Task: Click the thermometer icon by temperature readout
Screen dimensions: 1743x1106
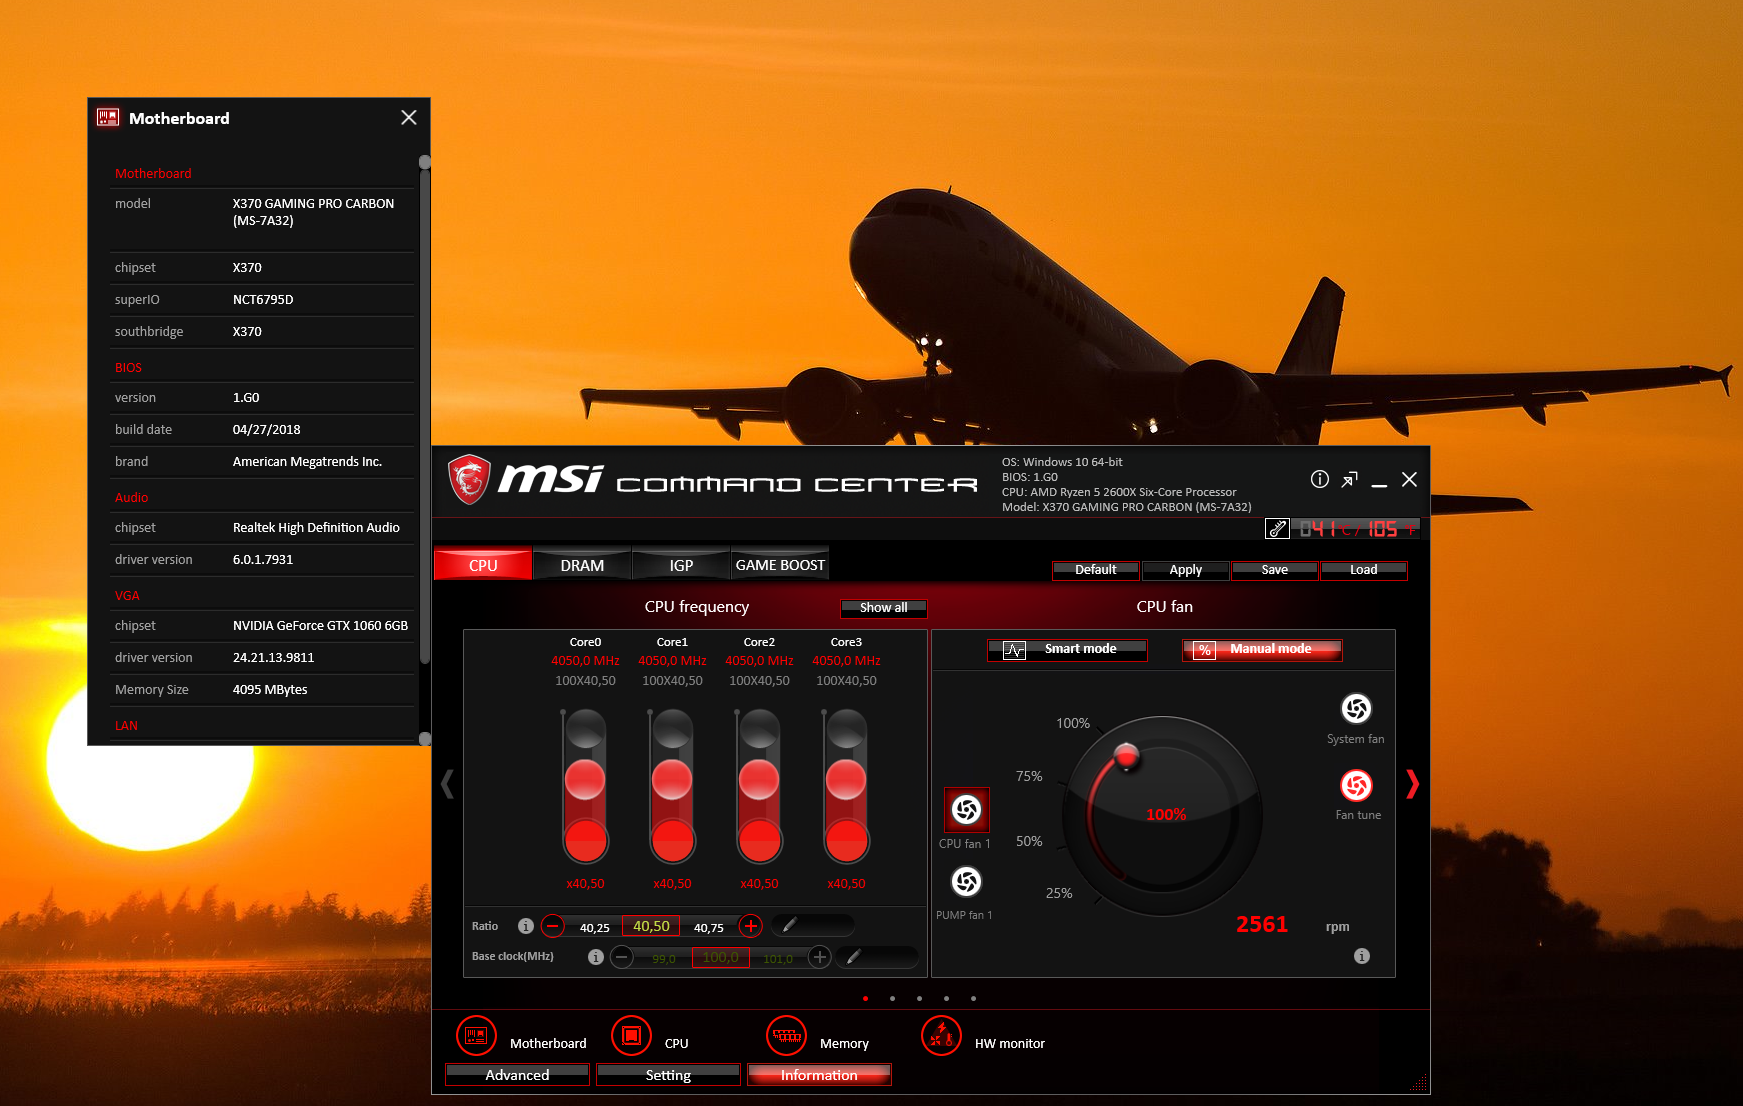Action: pos(1277,529)
